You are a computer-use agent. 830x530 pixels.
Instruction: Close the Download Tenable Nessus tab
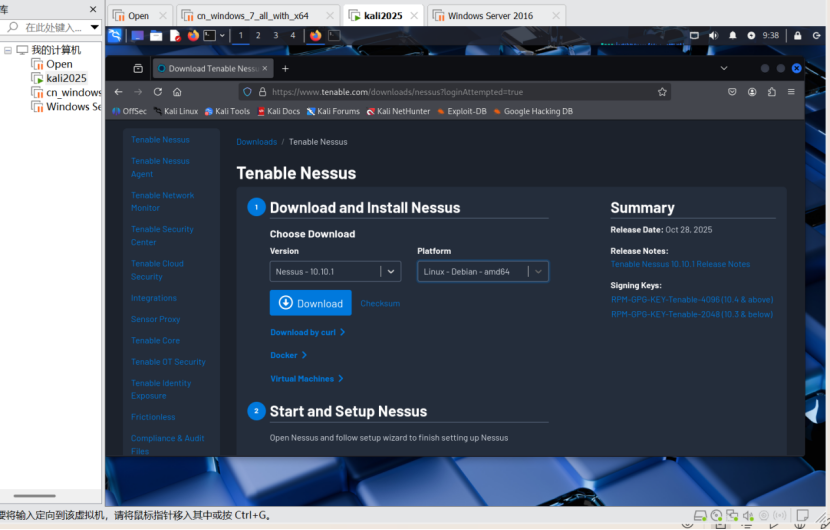click(265, 68)
